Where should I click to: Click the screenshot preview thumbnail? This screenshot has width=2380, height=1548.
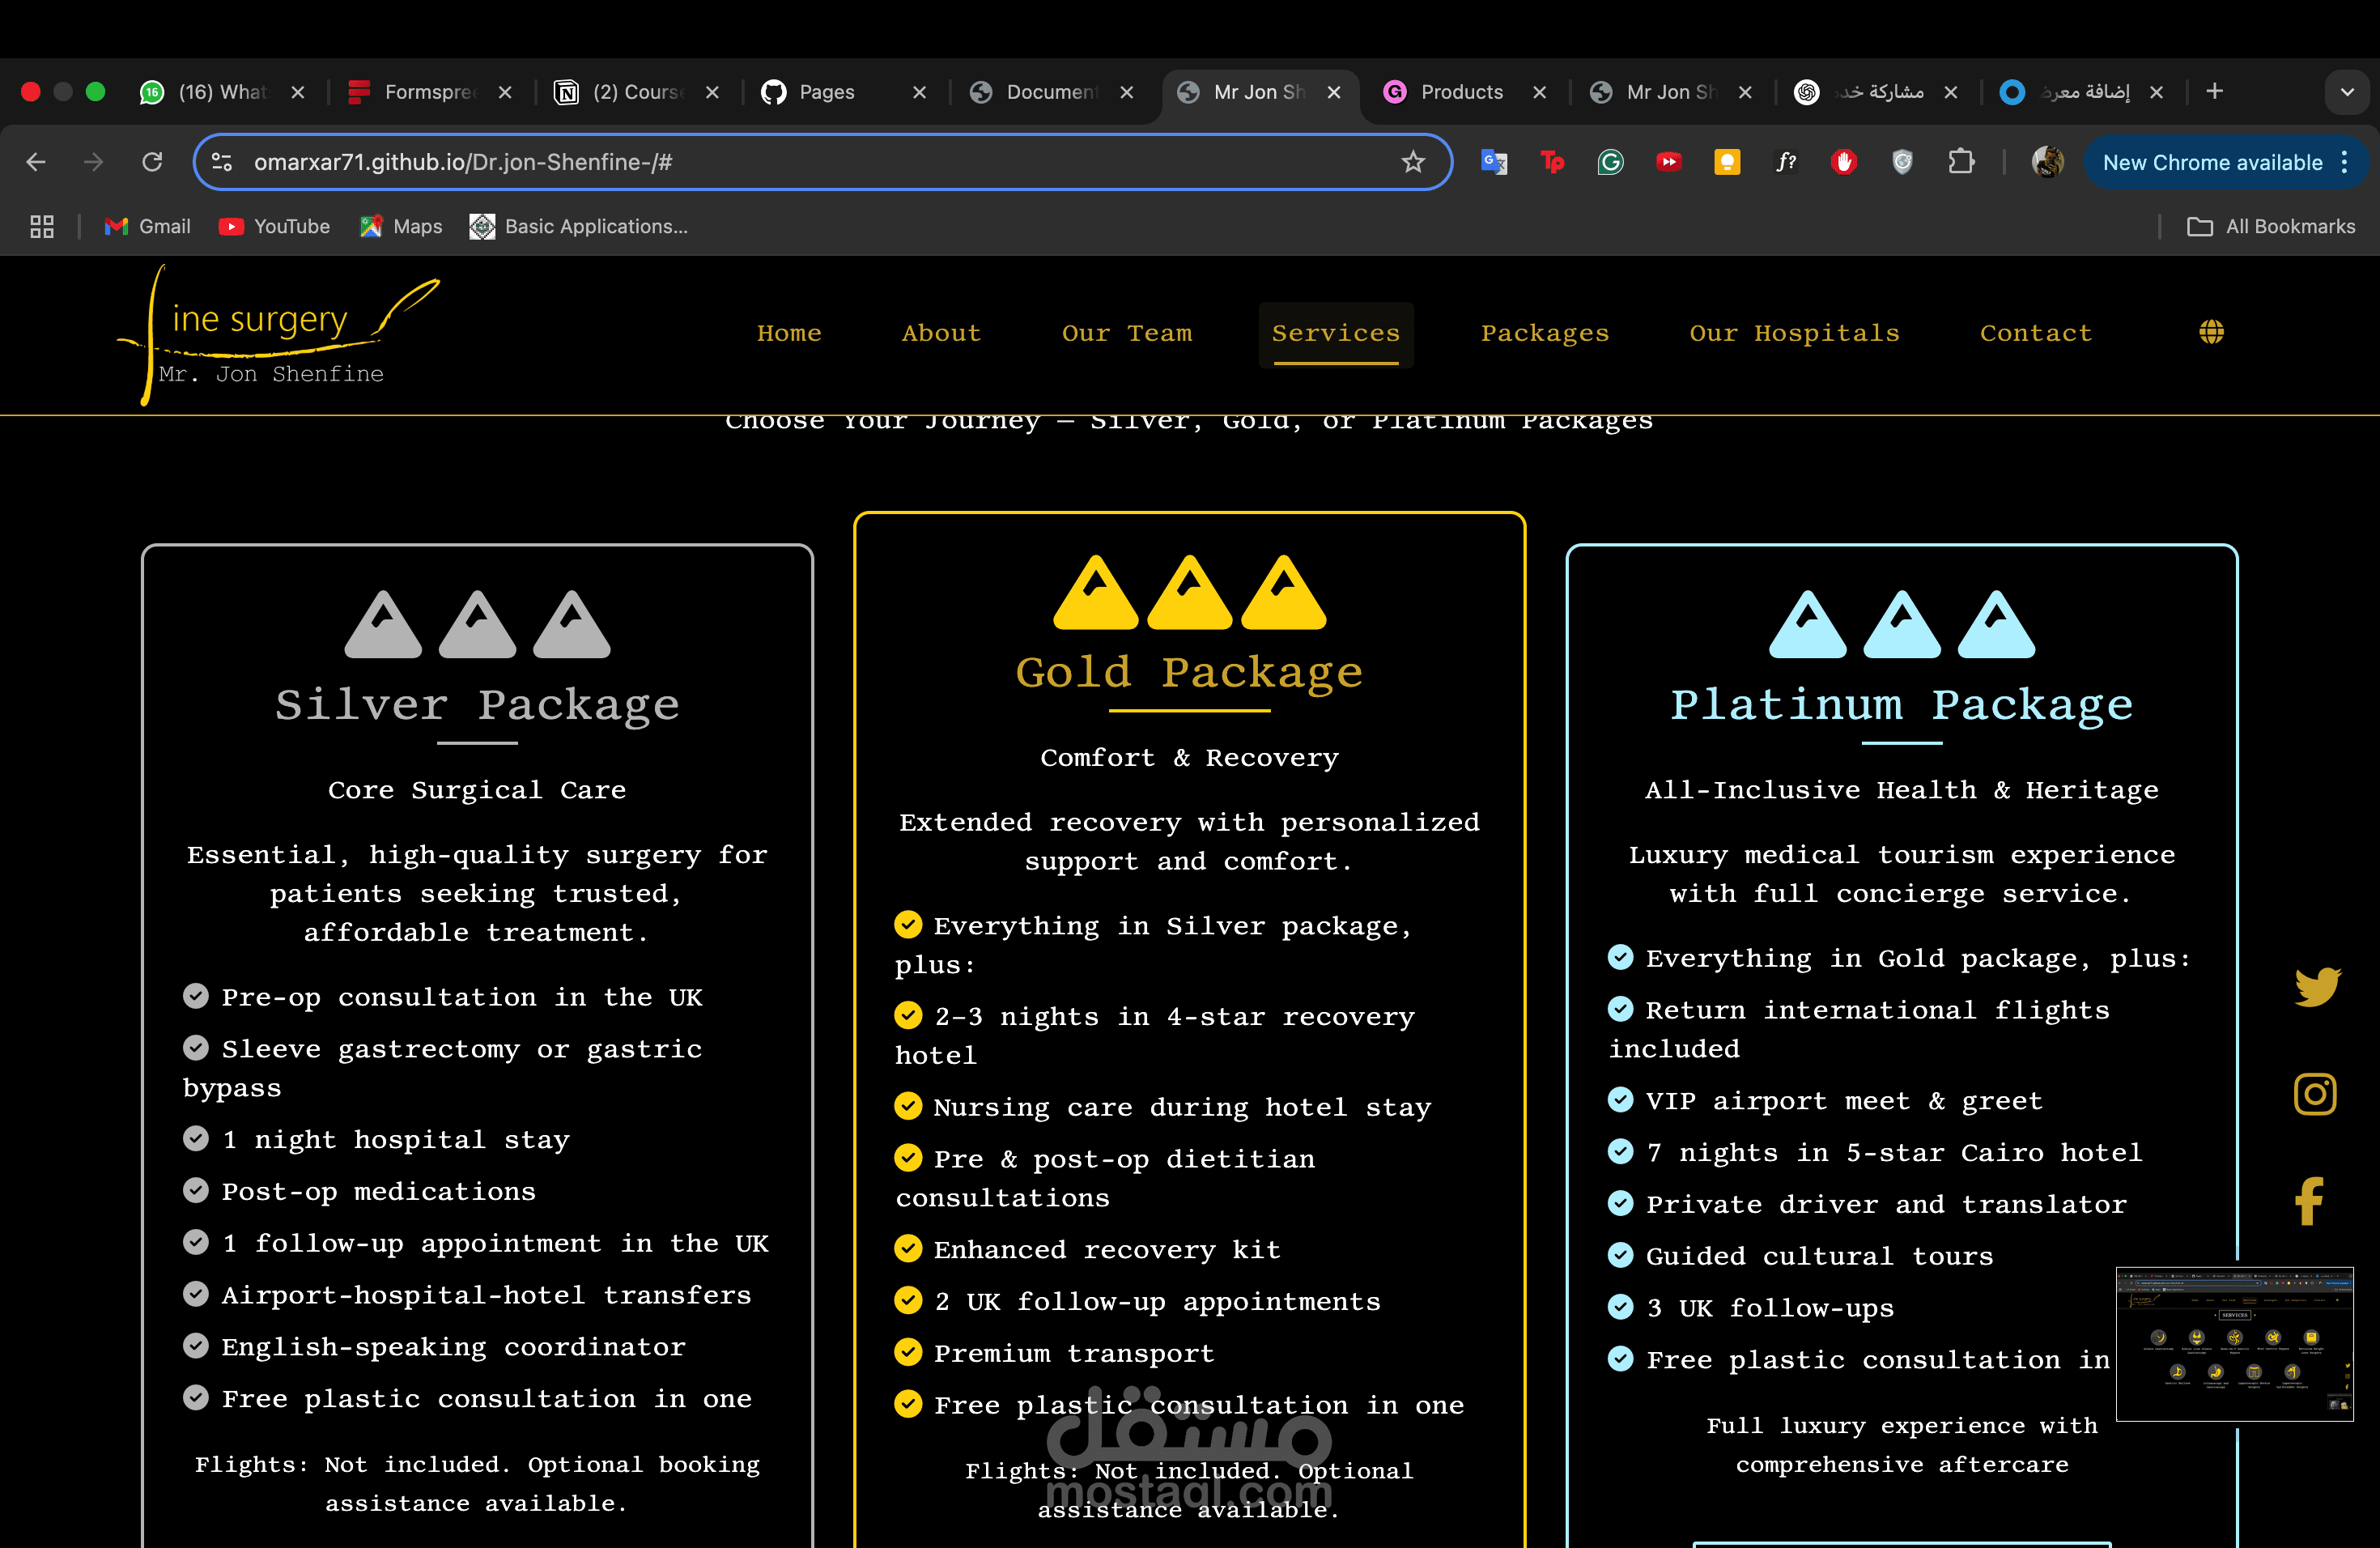tap(2234, 1343)
